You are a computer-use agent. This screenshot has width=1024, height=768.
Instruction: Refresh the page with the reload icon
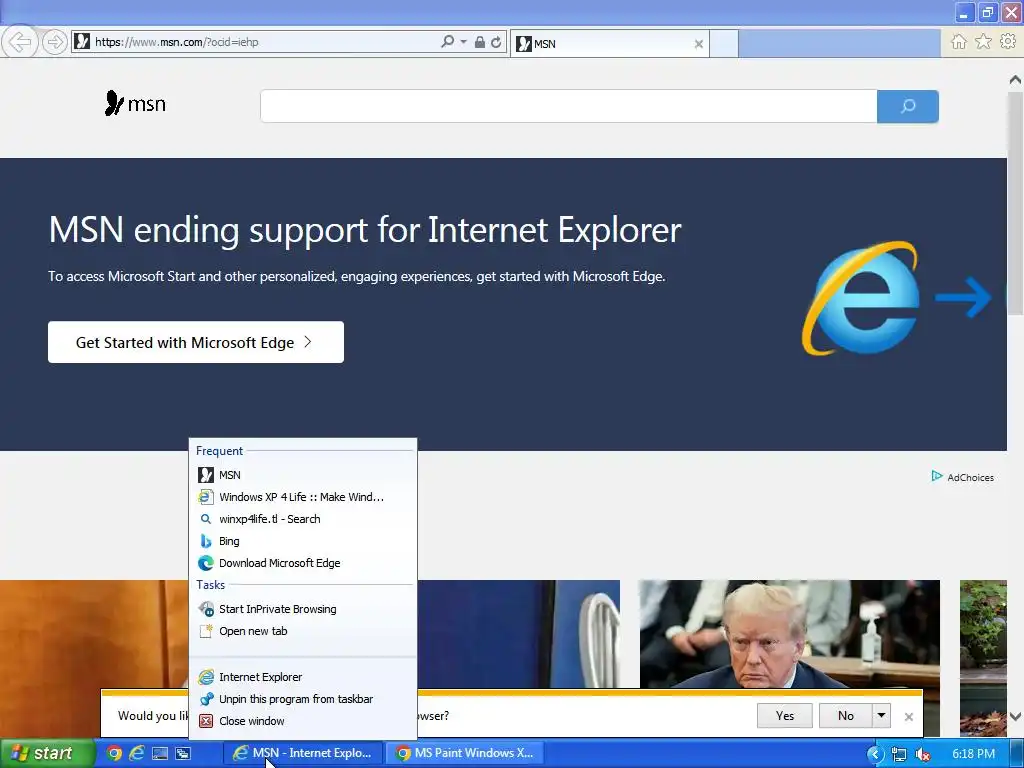496,42
